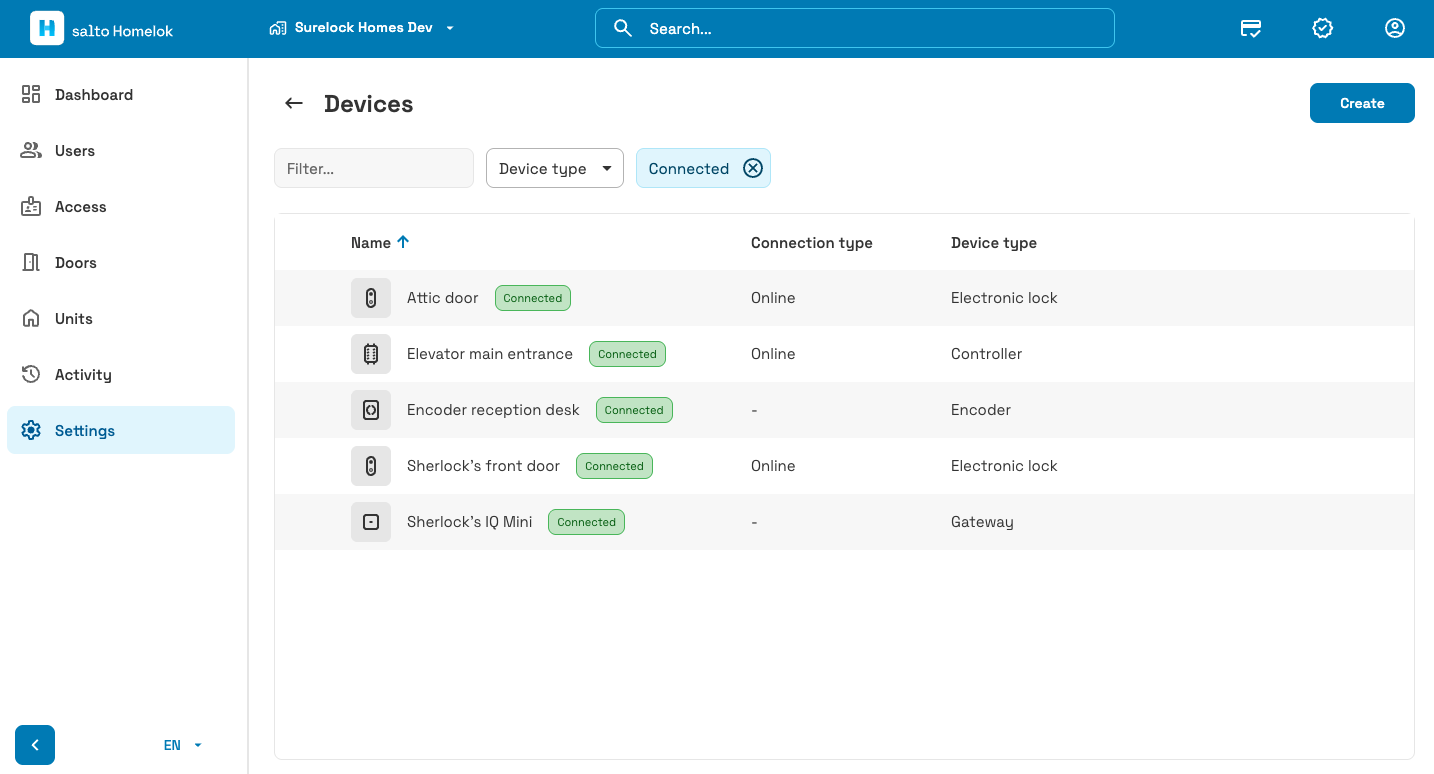Click the Gateway device type cell
The image size is (1434, 774).
[982, 522]
